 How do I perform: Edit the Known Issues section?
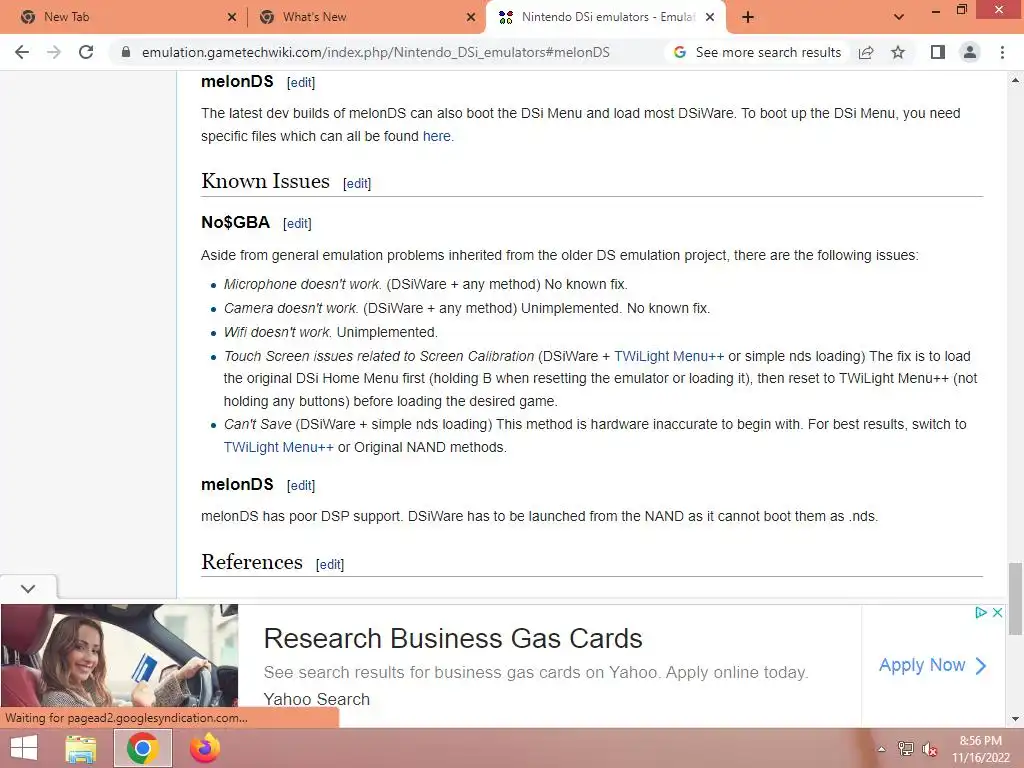click(357, 184)
